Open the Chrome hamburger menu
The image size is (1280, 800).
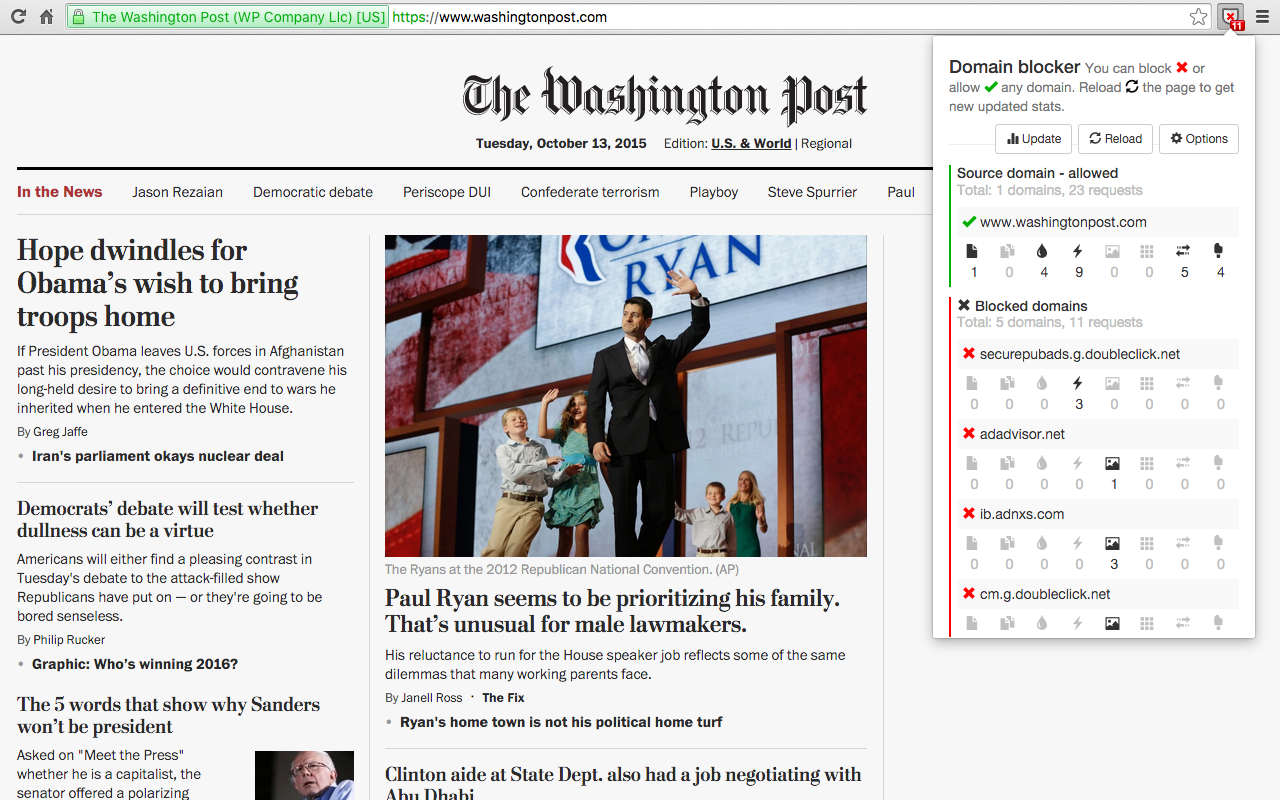1261,17
